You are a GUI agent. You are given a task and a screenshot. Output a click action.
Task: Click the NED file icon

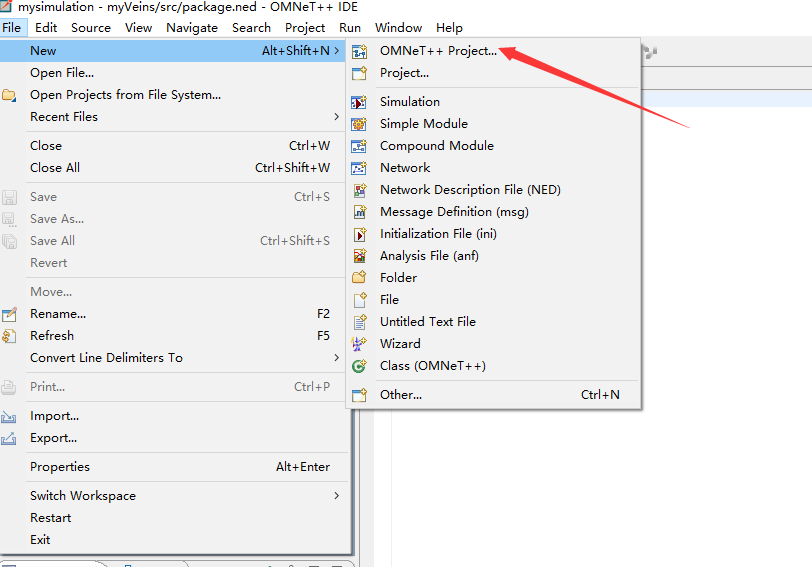[x=360, y=190]
